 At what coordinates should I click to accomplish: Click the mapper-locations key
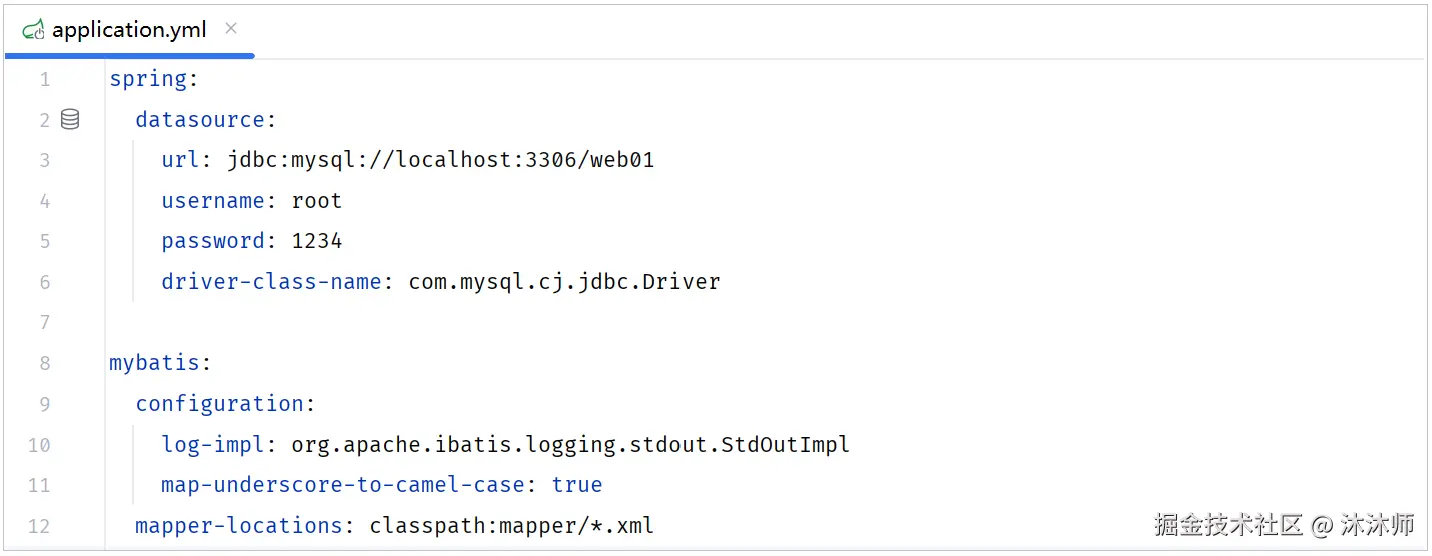coord(239,526)
